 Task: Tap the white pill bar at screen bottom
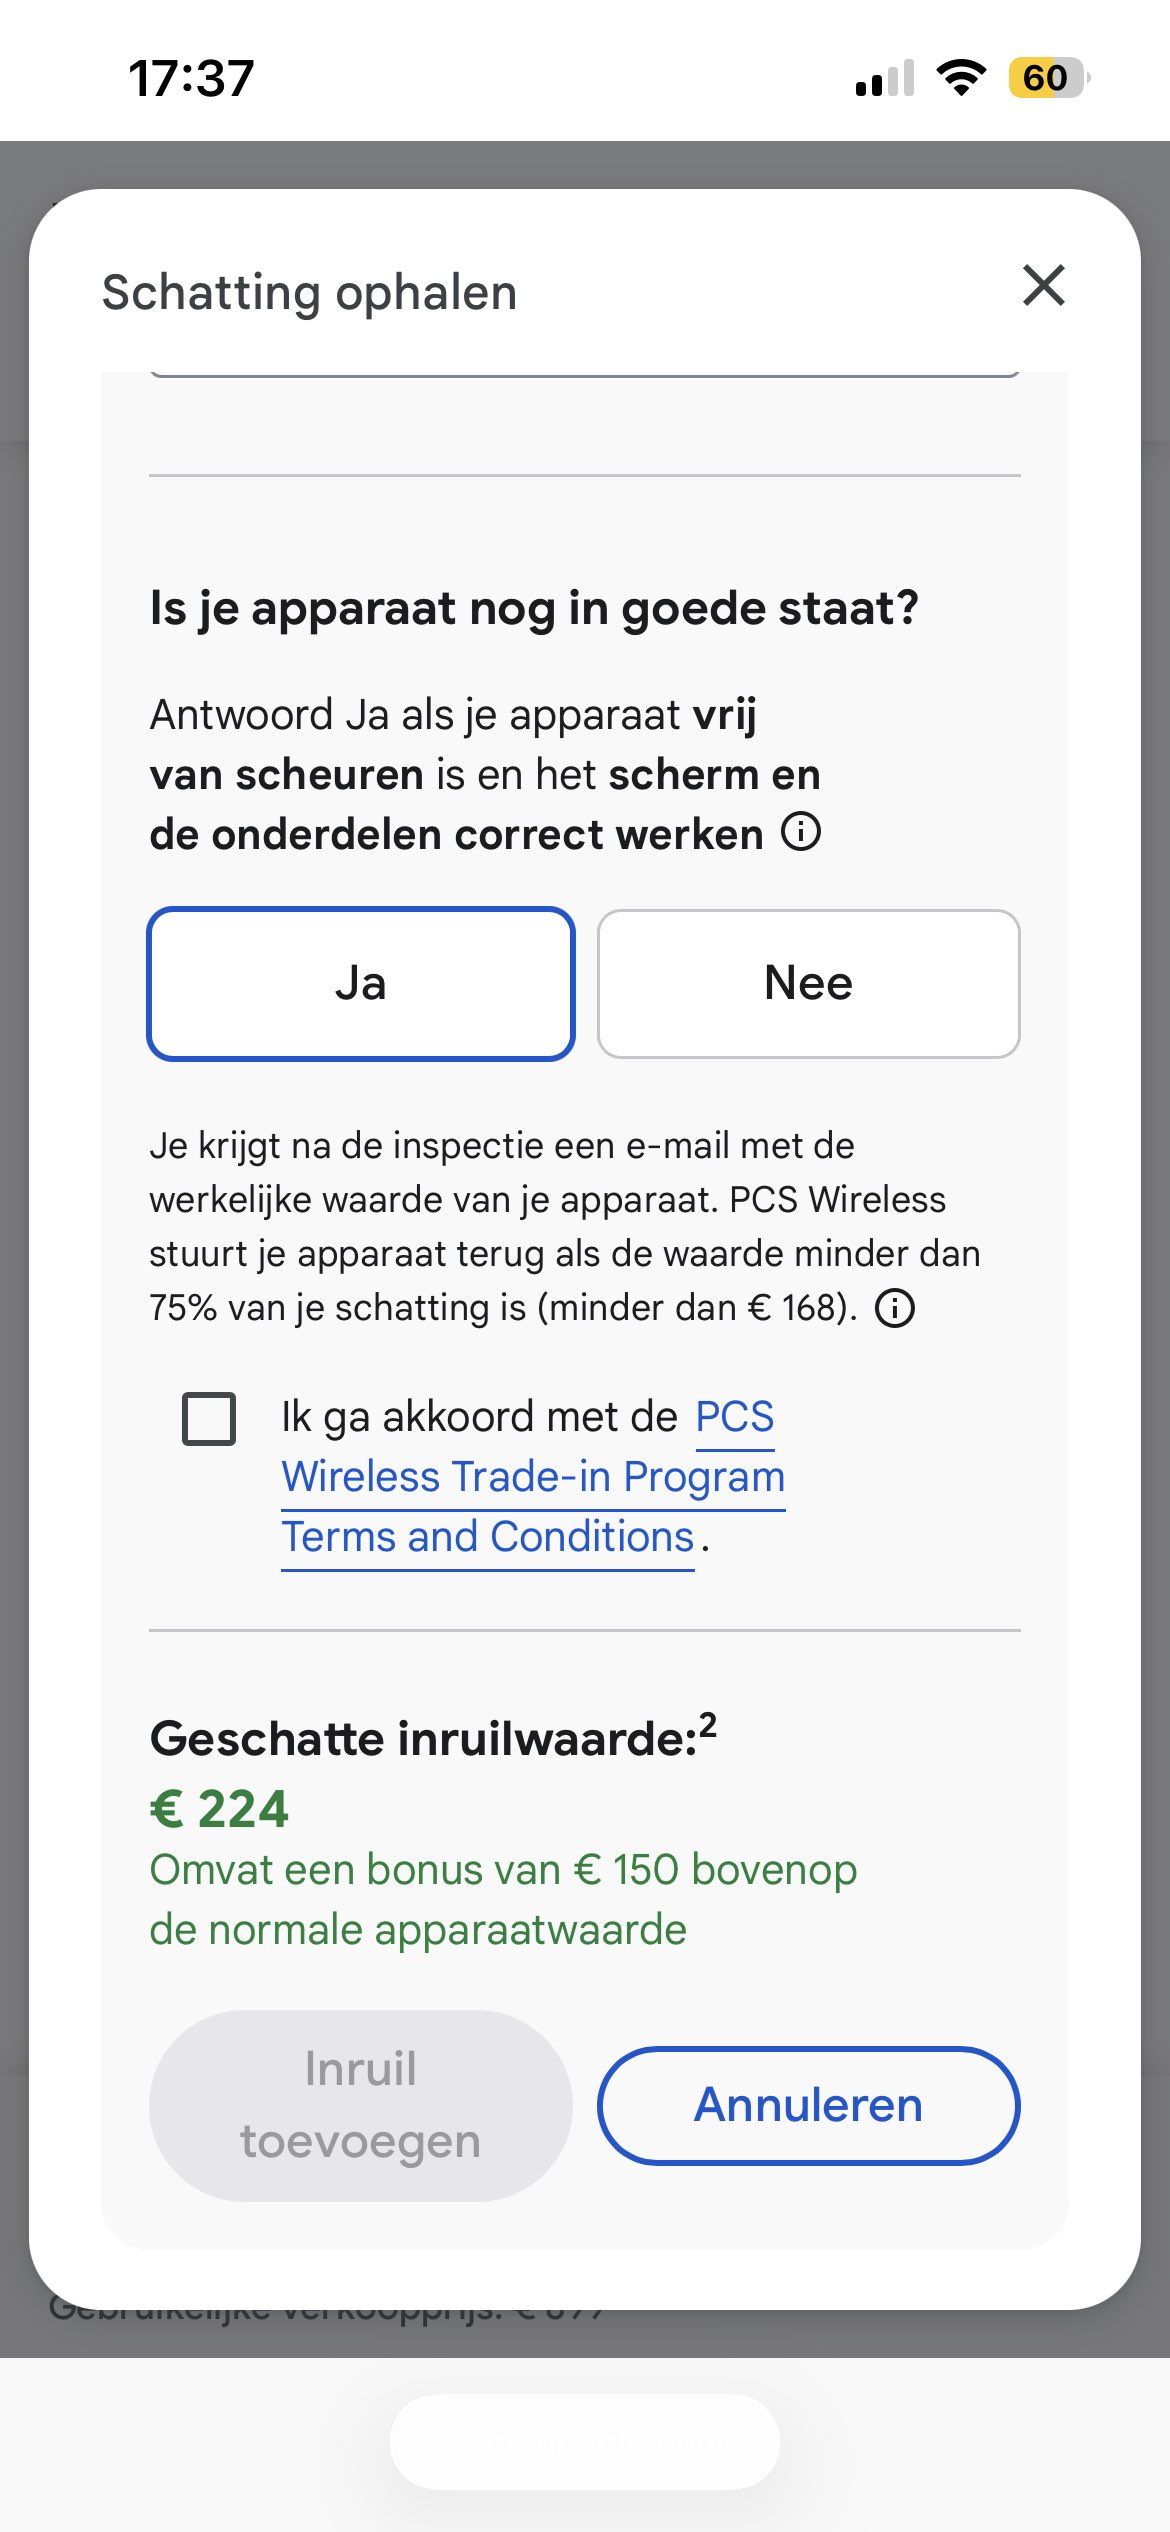coord(585,2441)
